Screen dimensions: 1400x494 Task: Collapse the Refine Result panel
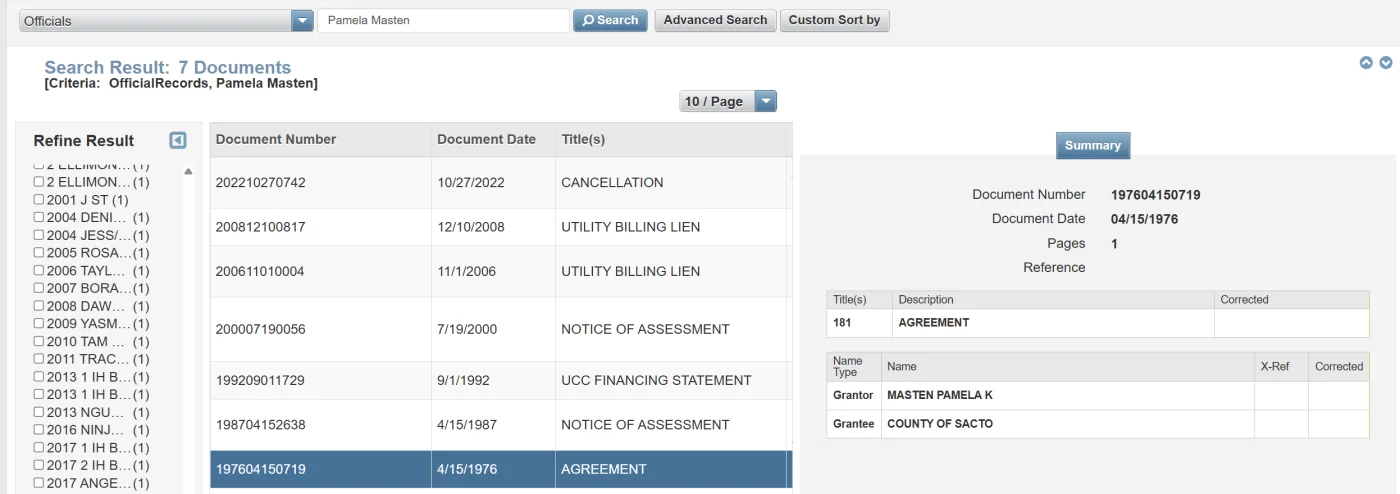(178, 141)
